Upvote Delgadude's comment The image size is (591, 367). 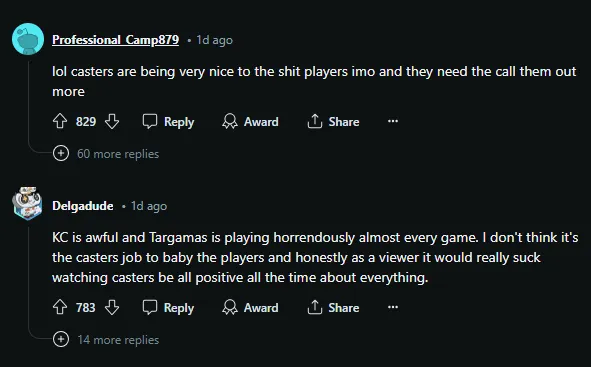(x=60, y=307)
